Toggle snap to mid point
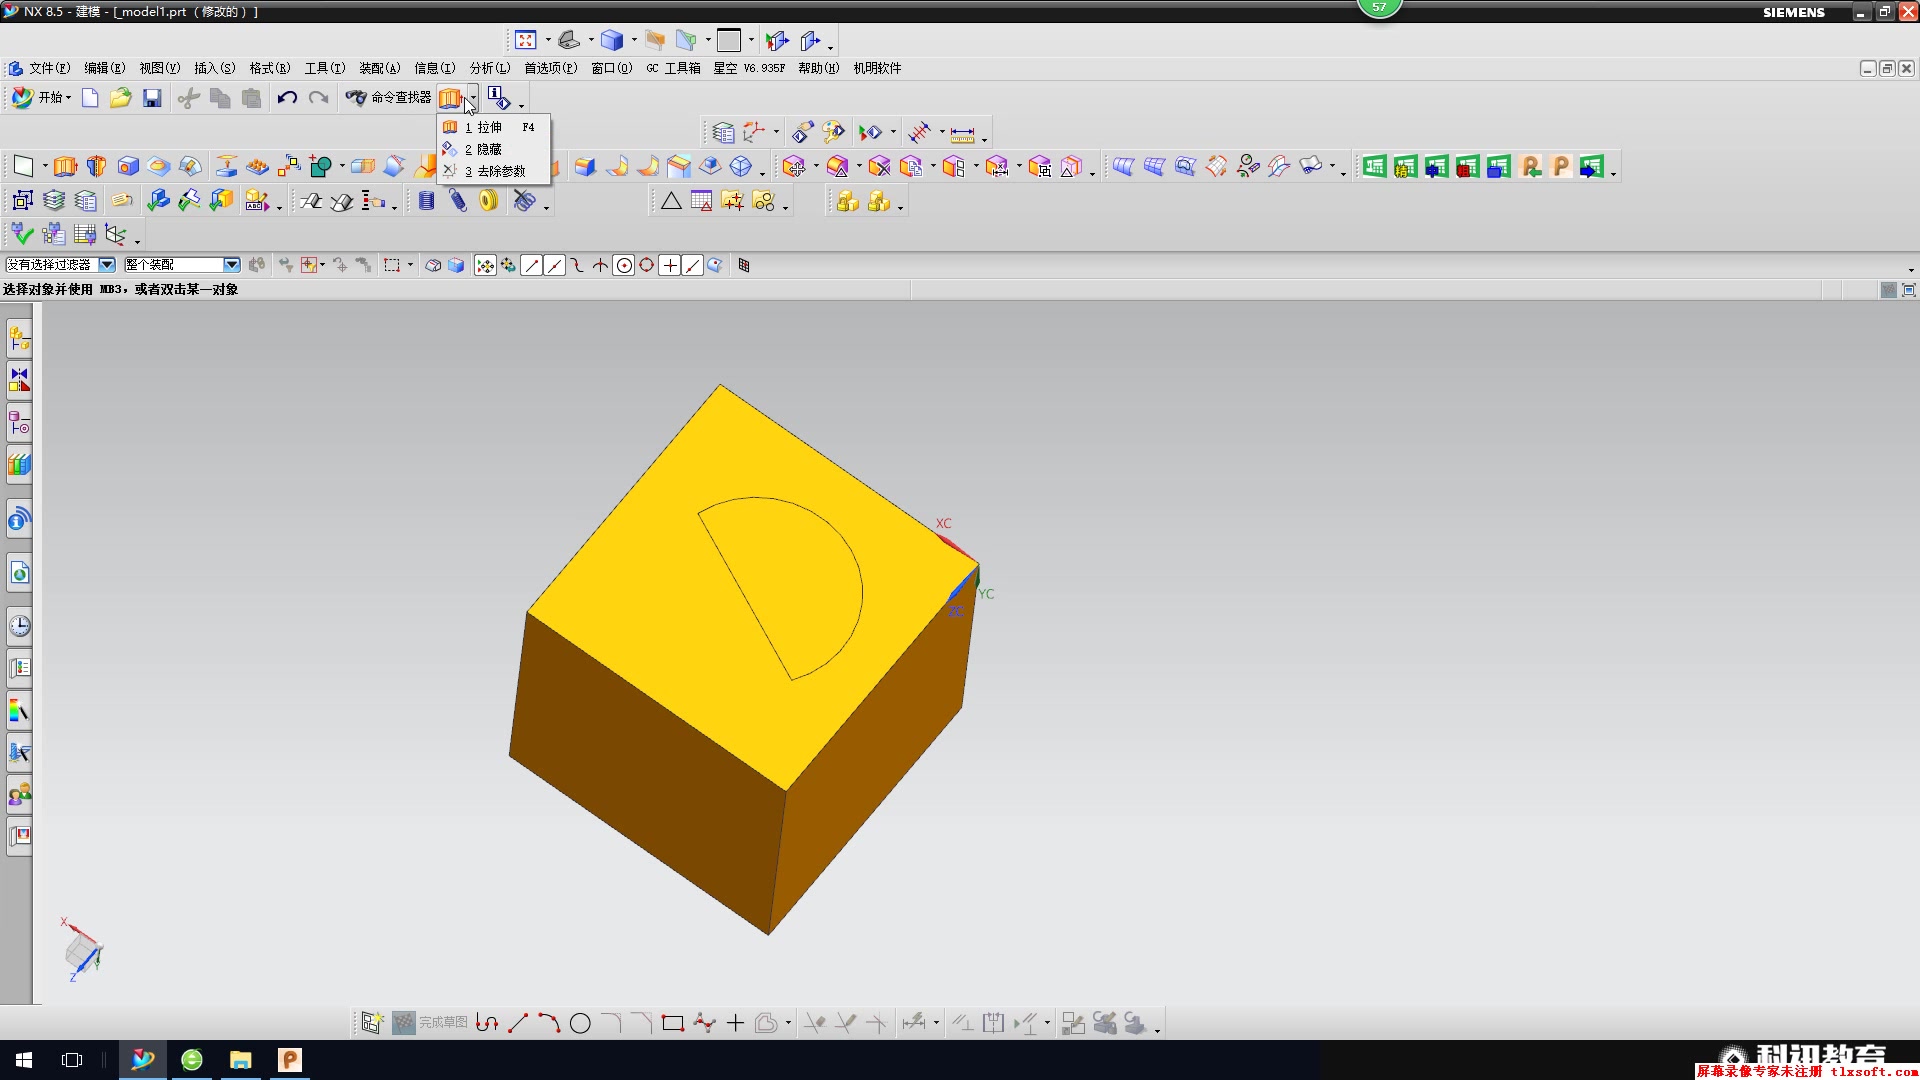Viewport: 1920px width, 1080px height. tap(555, 265)
